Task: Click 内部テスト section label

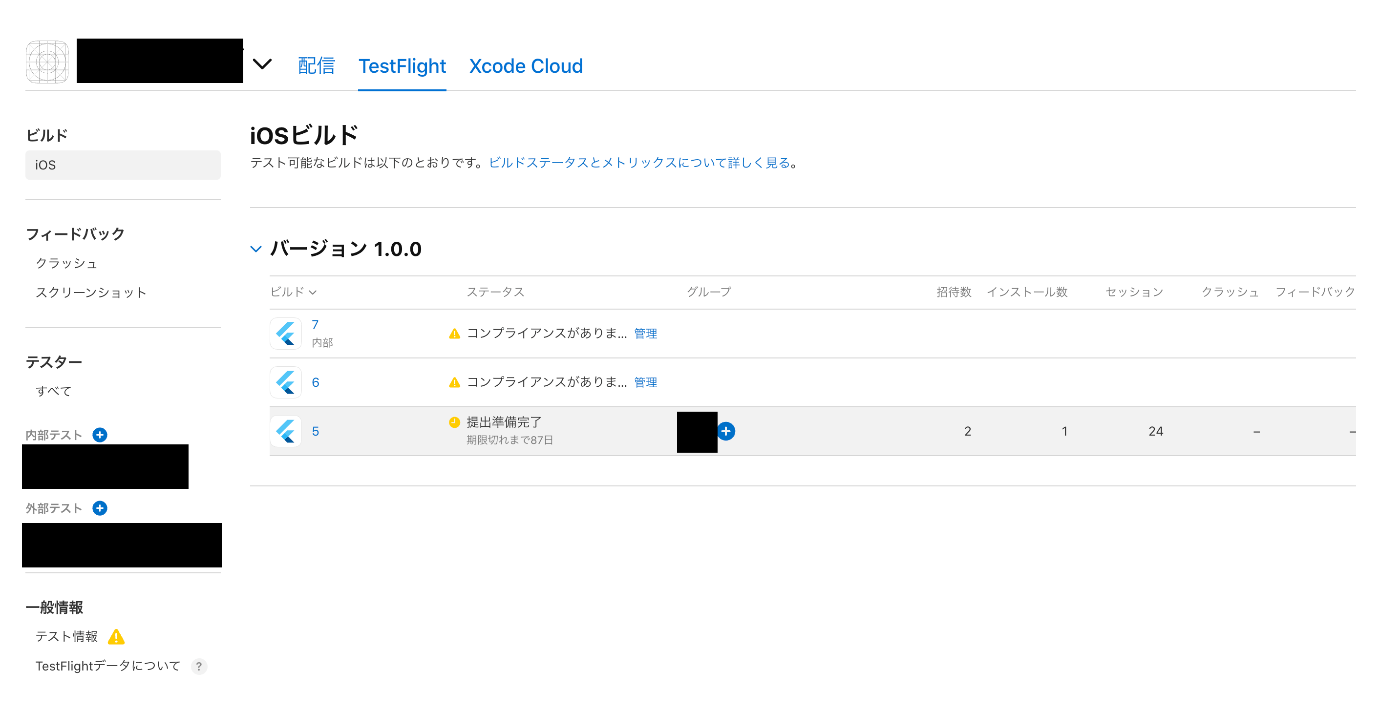Action: pos(54,435)
